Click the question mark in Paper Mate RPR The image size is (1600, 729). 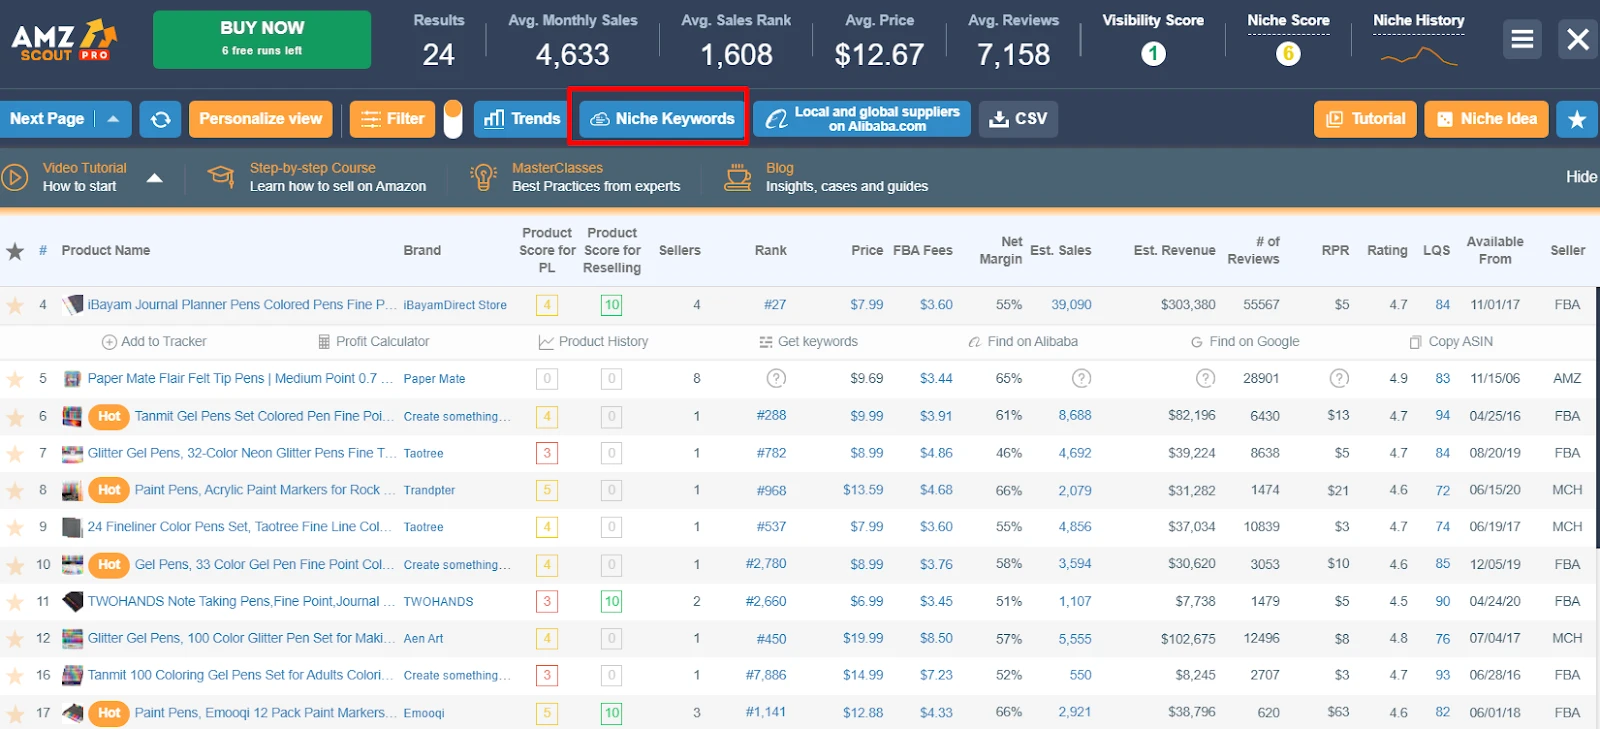coord(1339,378)
